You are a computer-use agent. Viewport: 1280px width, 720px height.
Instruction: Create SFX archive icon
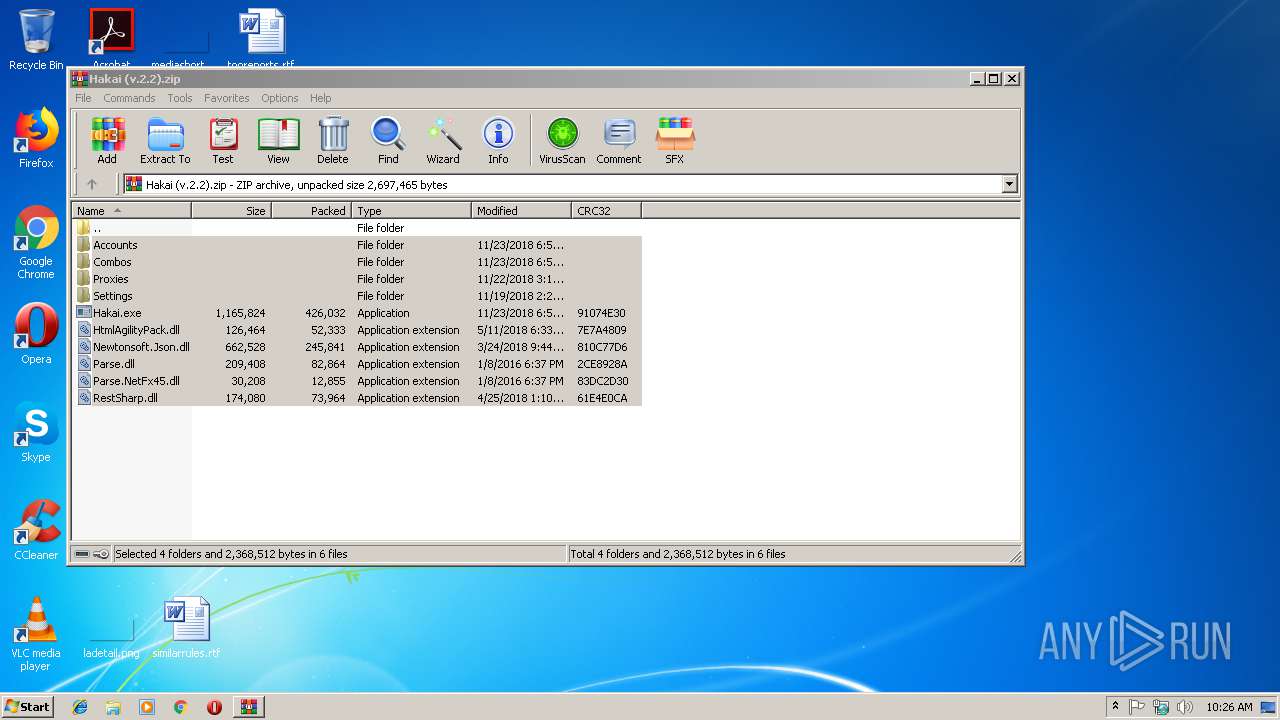(x=675, y=140)
